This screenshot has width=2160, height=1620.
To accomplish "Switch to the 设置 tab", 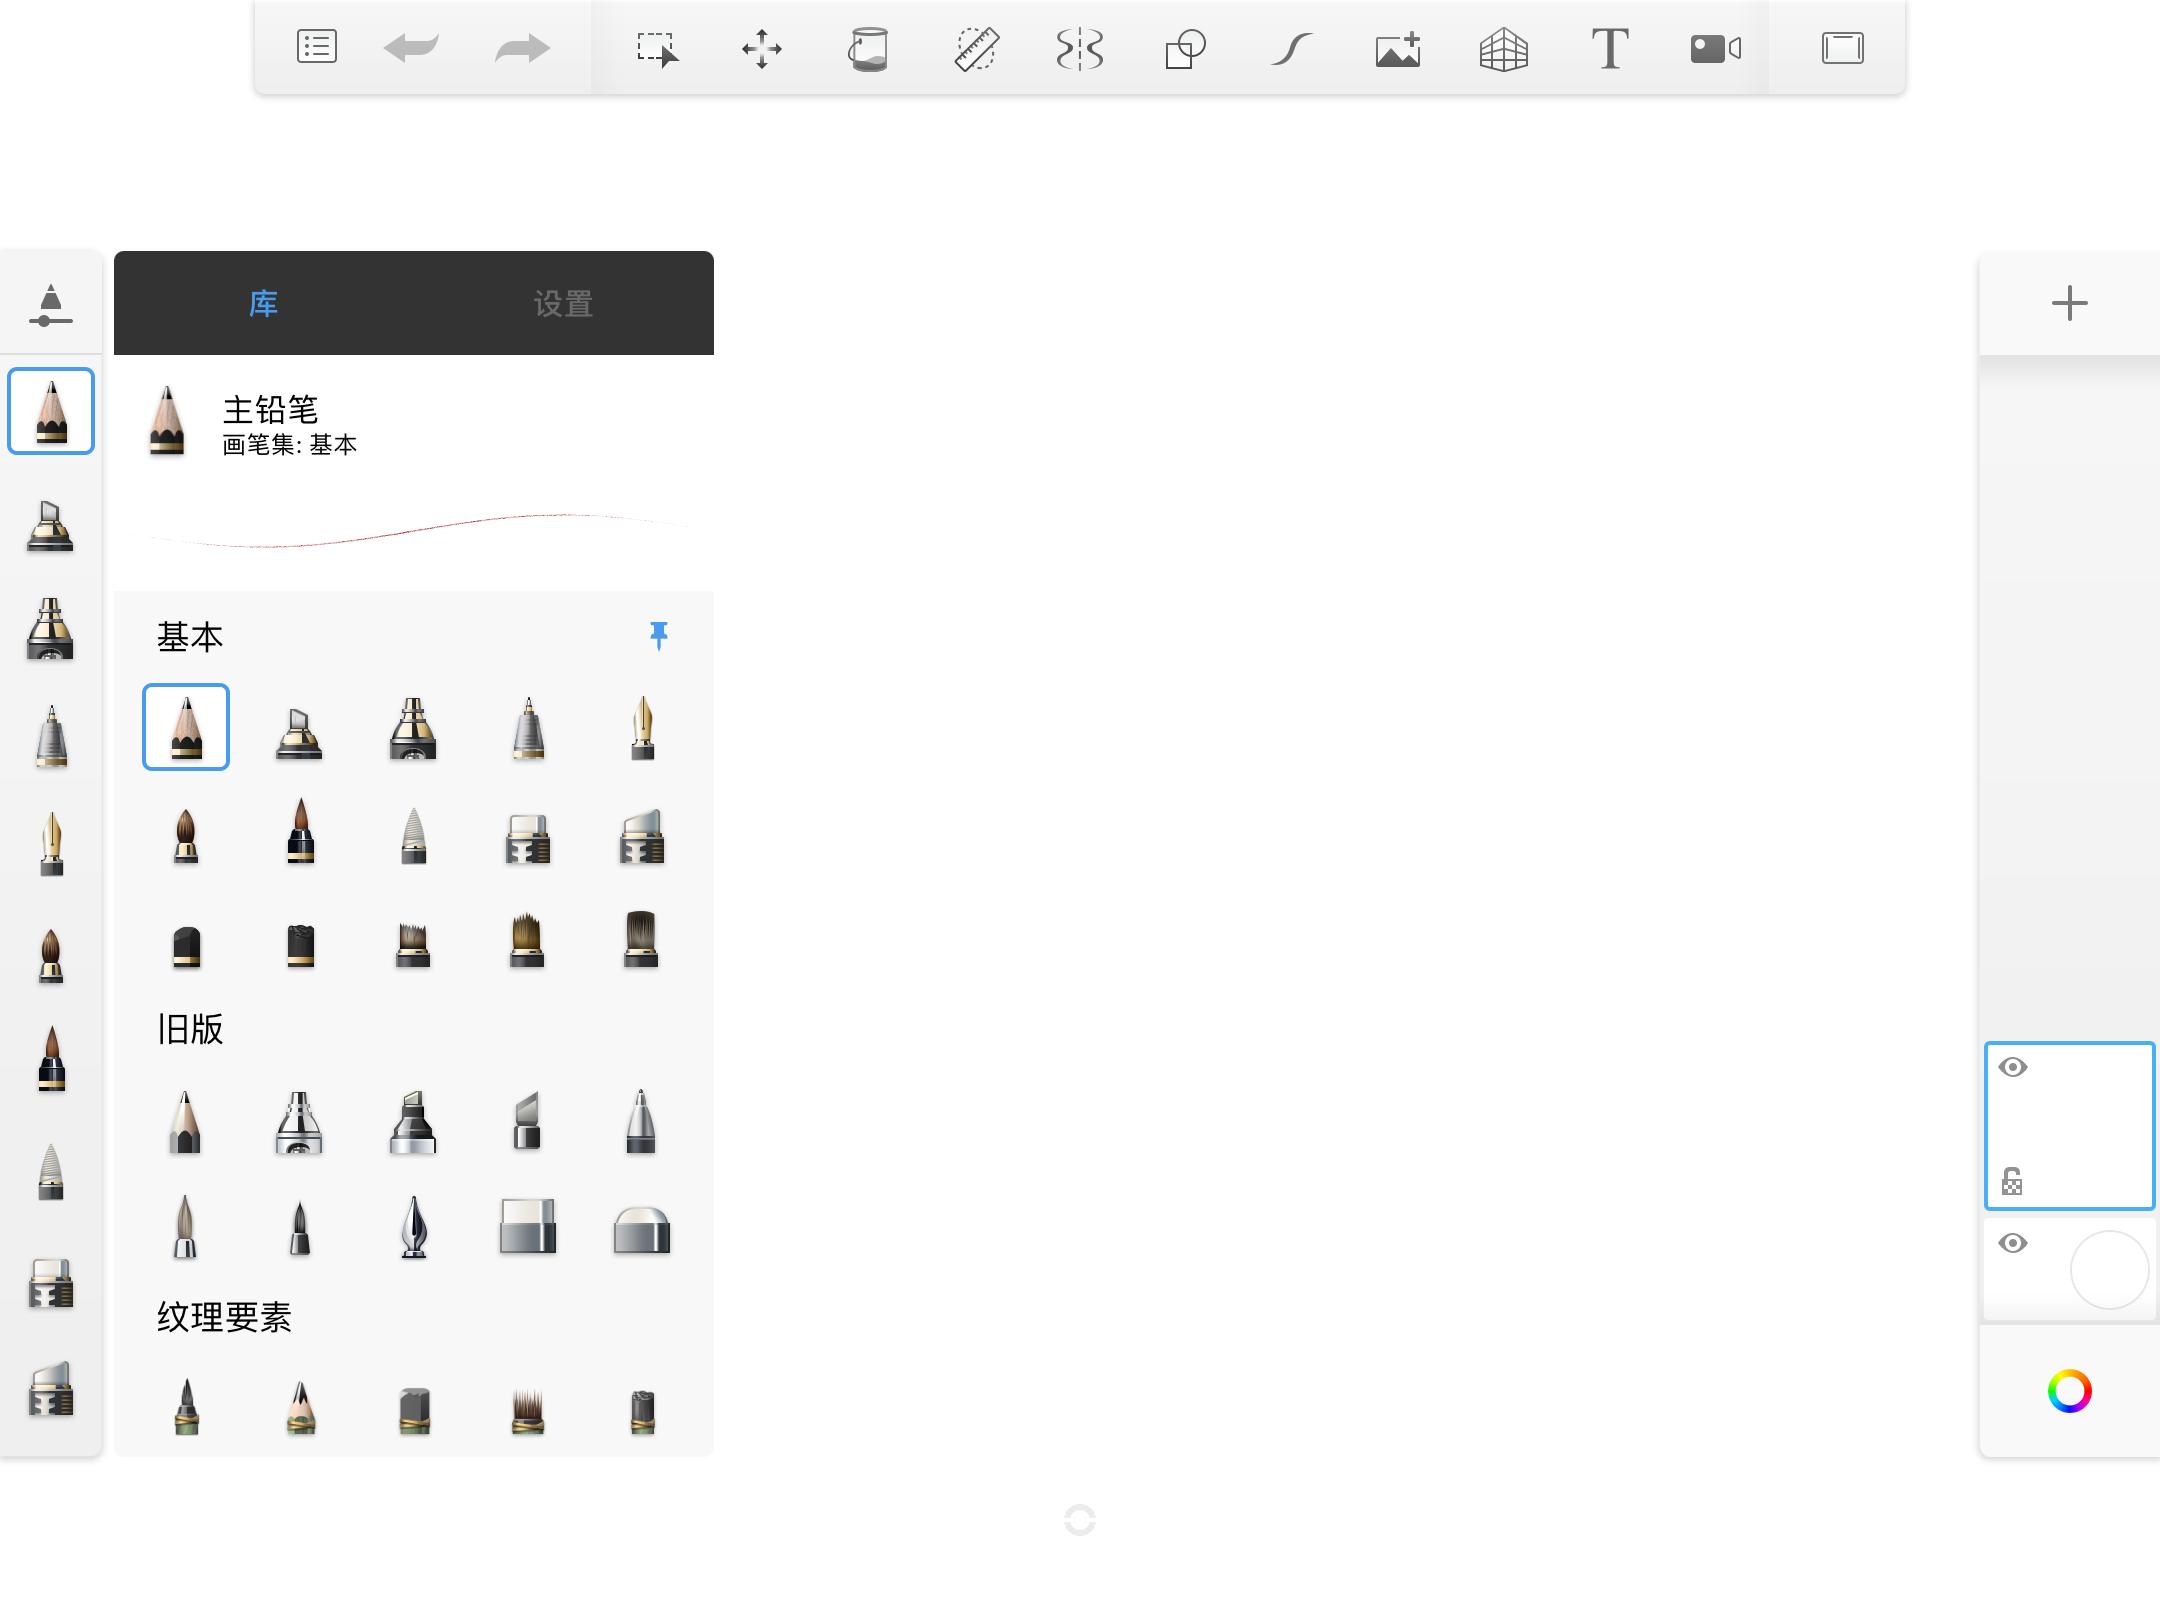I will coord(563,304).
